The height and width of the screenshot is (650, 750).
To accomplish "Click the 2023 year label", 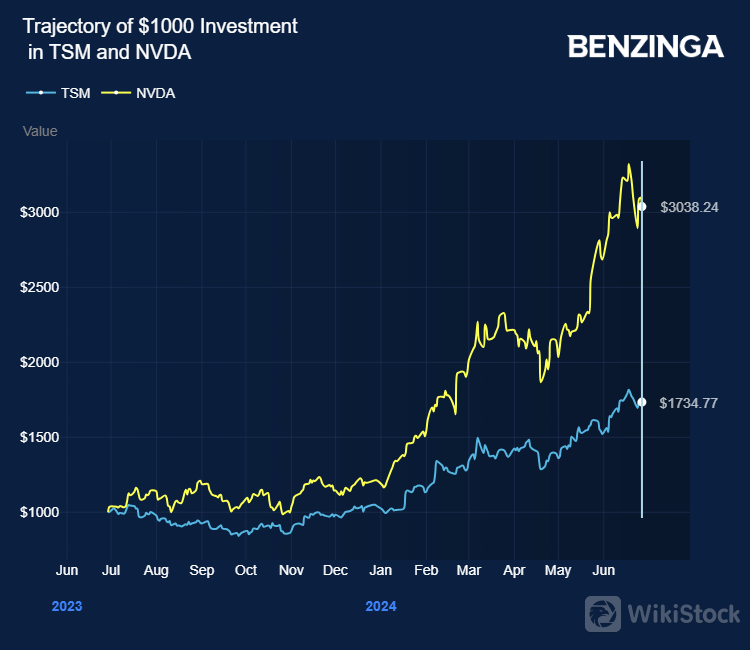I will 66,606.
